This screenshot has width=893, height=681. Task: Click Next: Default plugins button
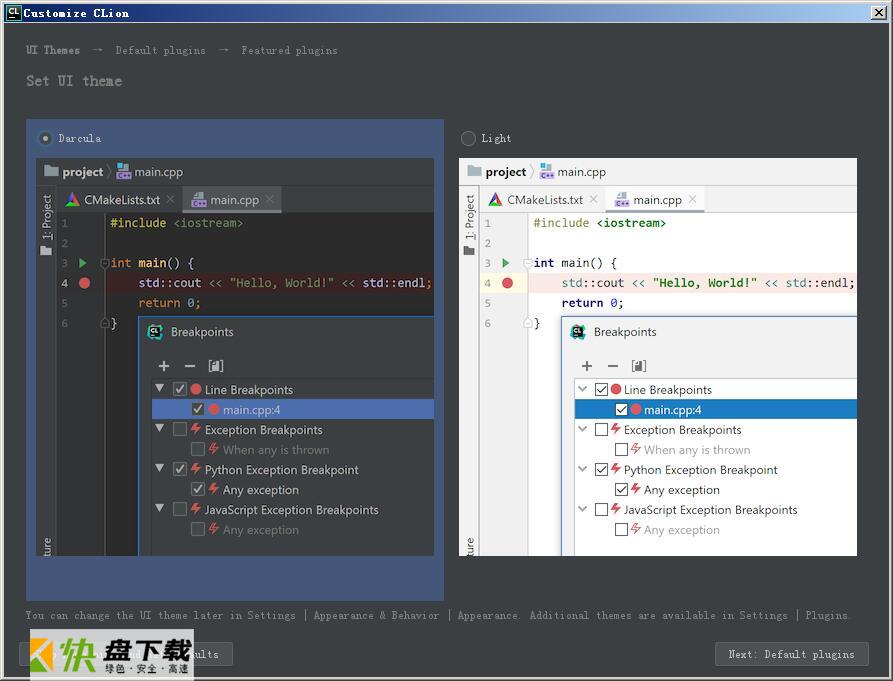click(792, 654)
